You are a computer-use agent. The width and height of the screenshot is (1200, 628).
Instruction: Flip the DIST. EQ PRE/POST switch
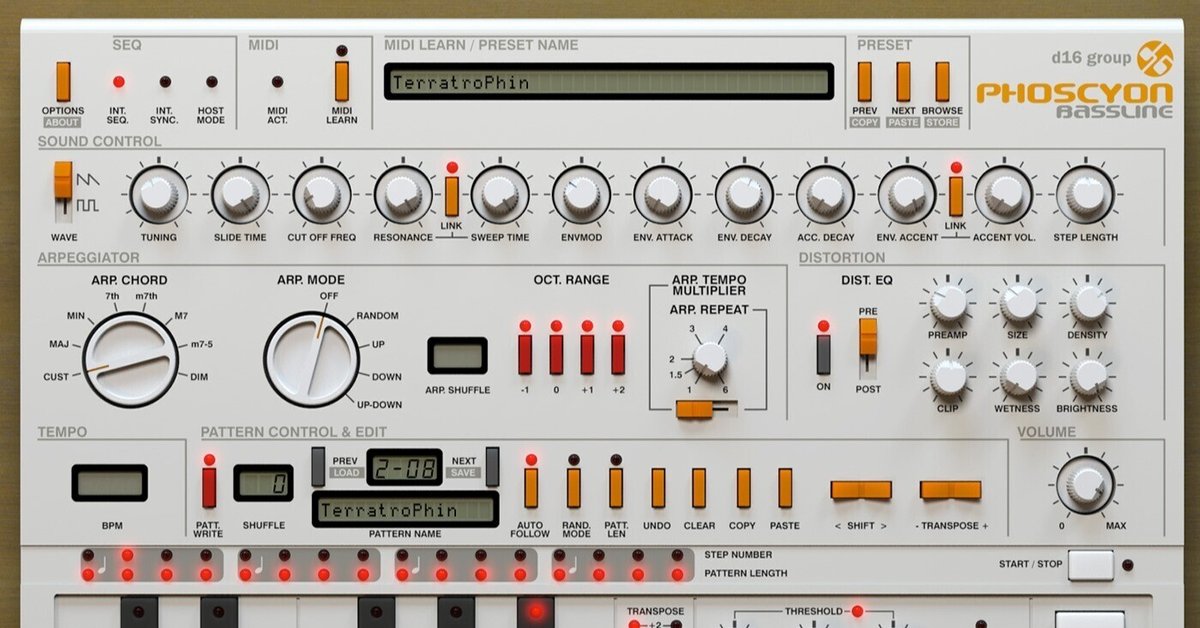pyautogui.click(x=868, y=348)
